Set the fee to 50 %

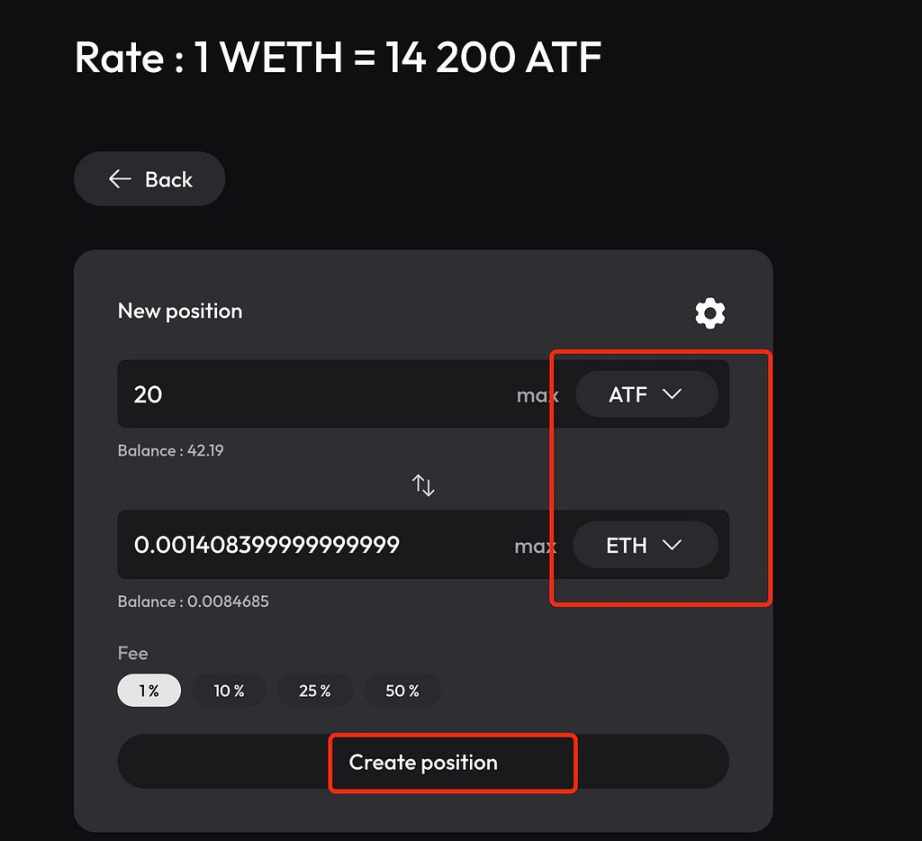tap(402, 691)
